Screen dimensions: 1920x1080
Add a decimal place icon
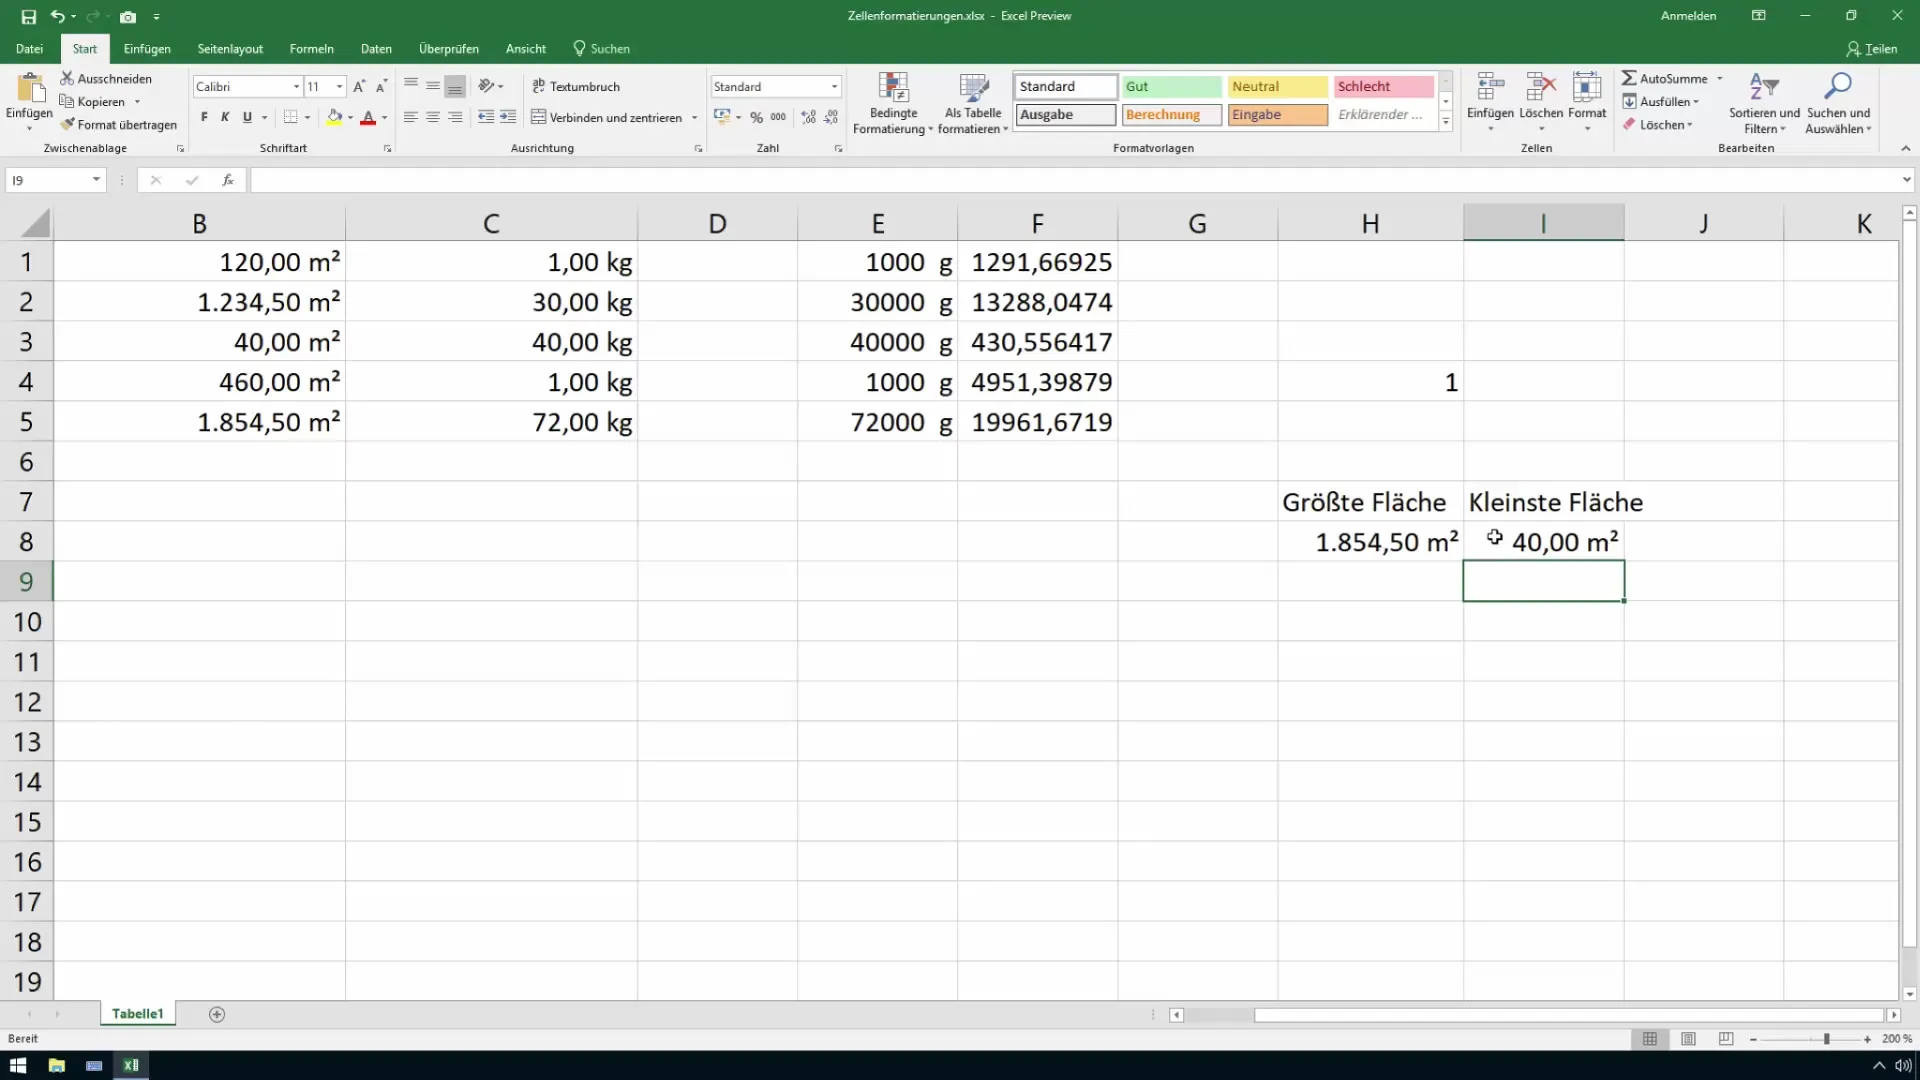click(x=808, y=117)
